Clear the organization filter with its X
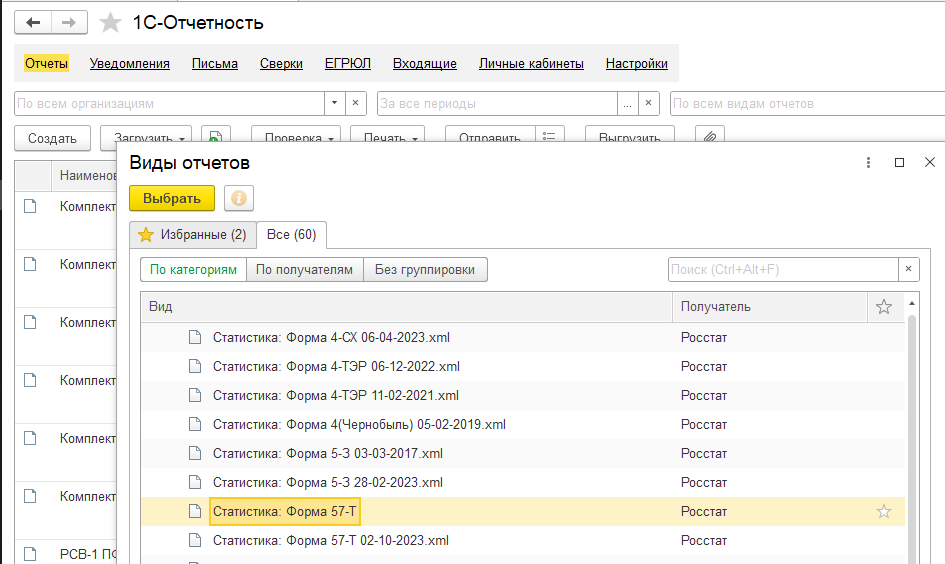This screenshot has height=564, width=945. 356,104
